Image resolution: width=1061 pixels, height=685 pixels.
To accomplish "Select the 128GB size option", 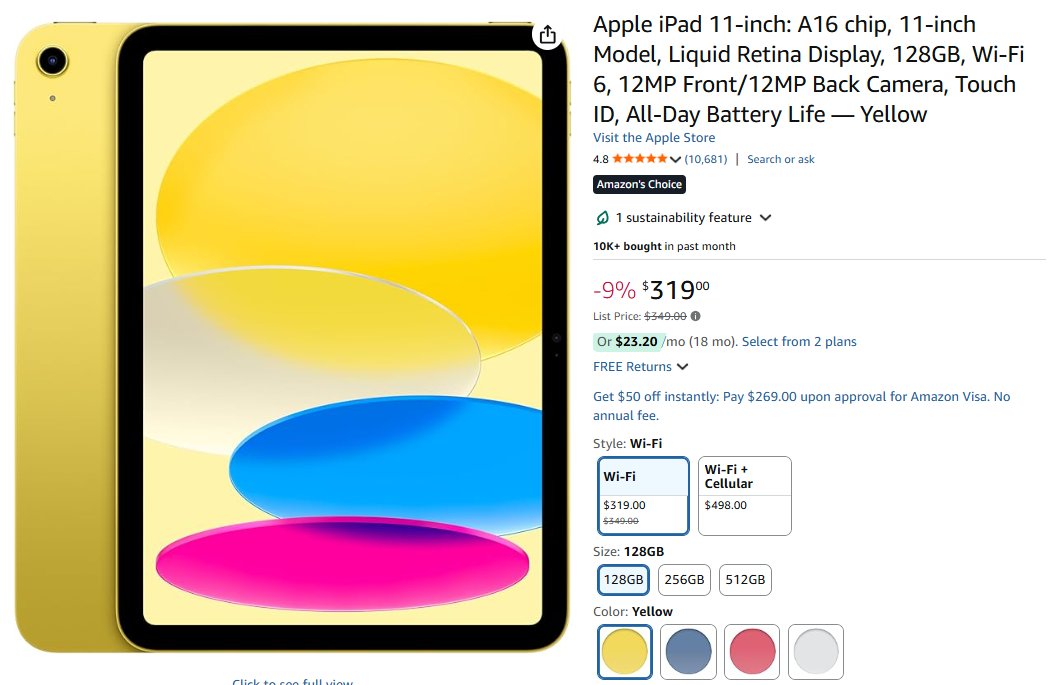I will 624,579.
